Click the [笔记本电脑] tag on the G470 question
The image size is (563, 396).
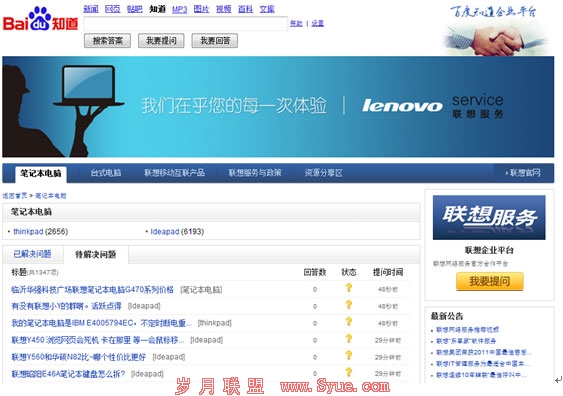(201, 289)
